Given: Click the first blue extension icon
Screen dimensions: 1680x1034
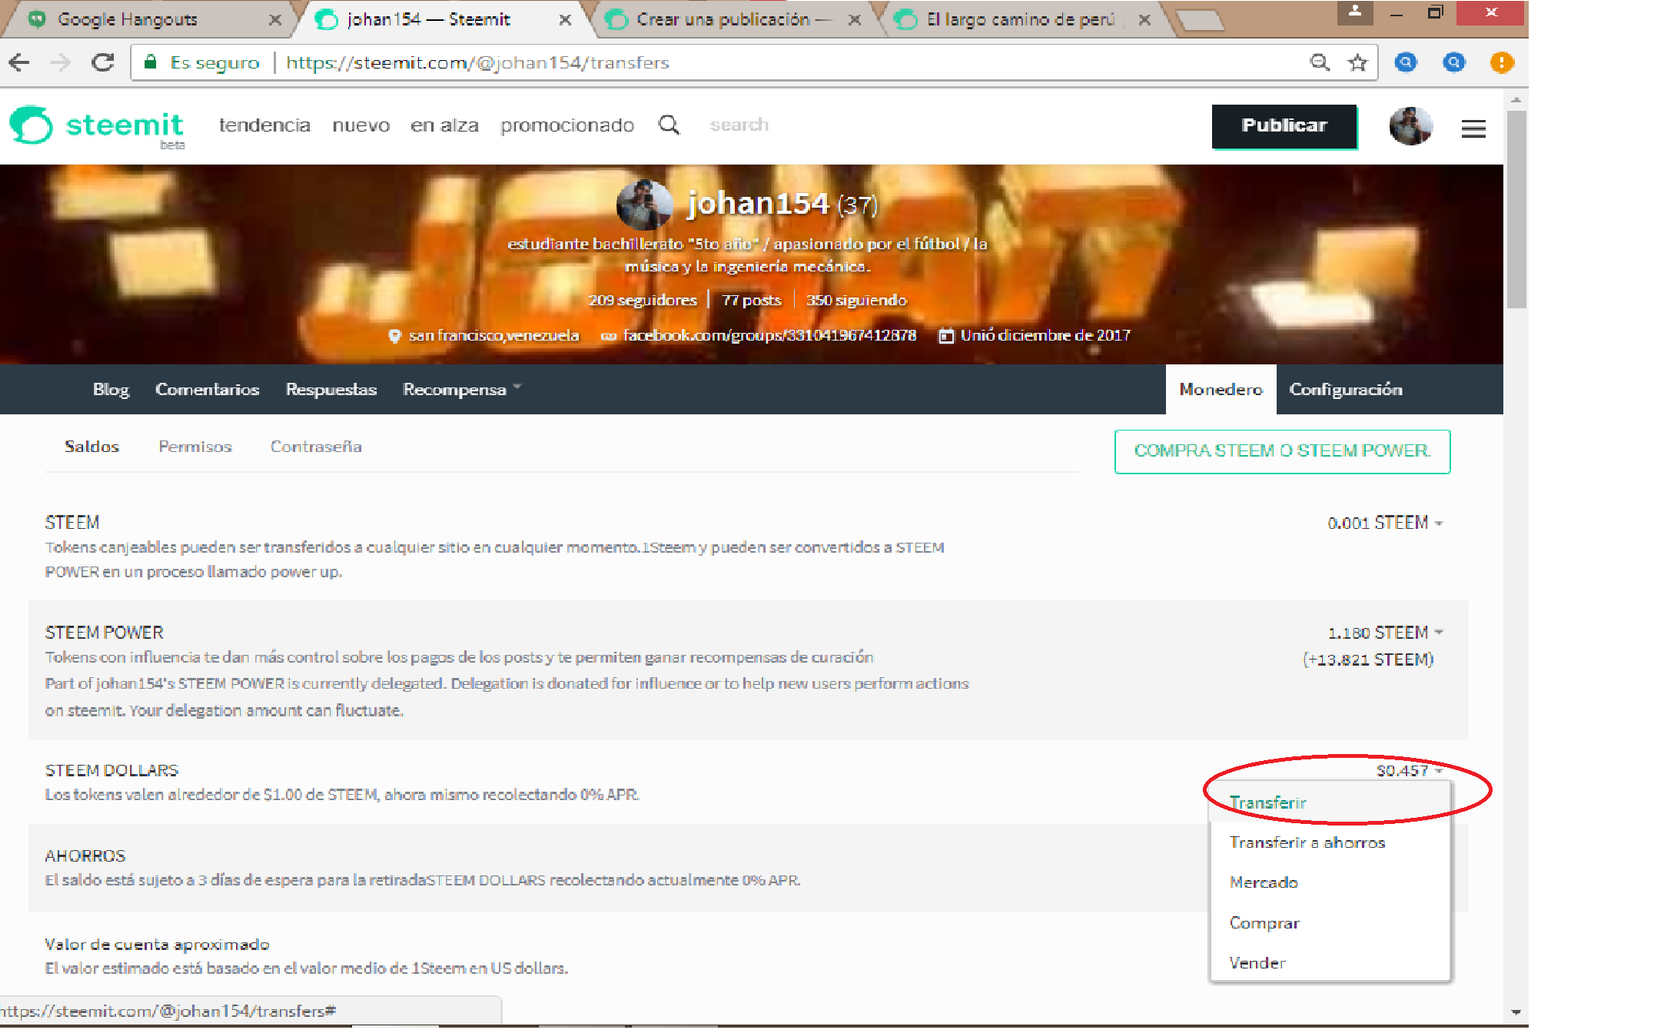Looking at the screenshot, I should (x=1405, y=63).
